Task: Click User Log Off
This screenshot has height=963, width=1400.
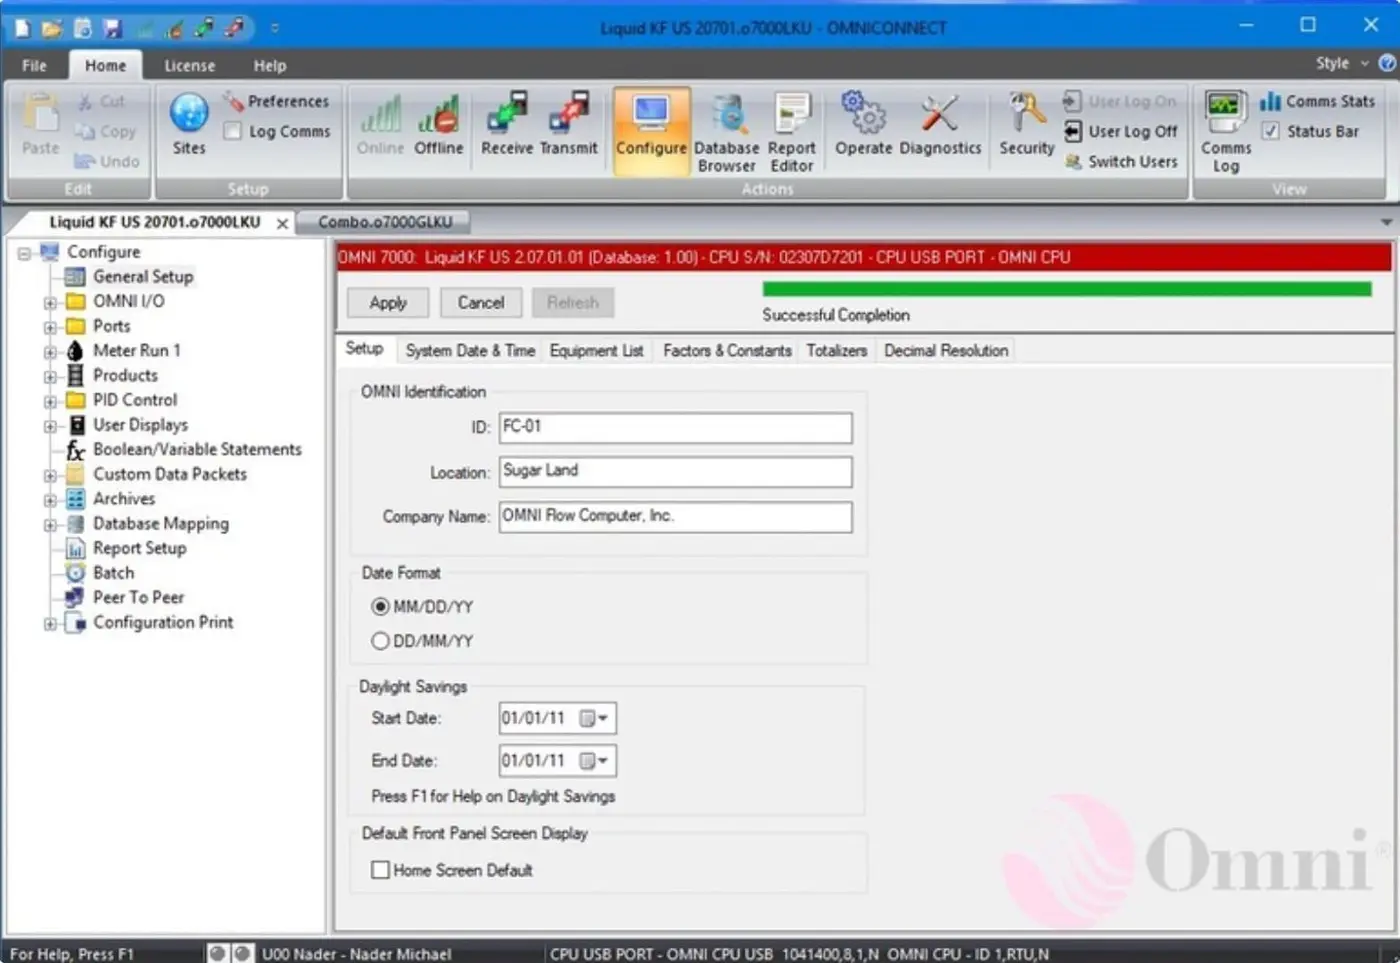Action: point(1121,131)
